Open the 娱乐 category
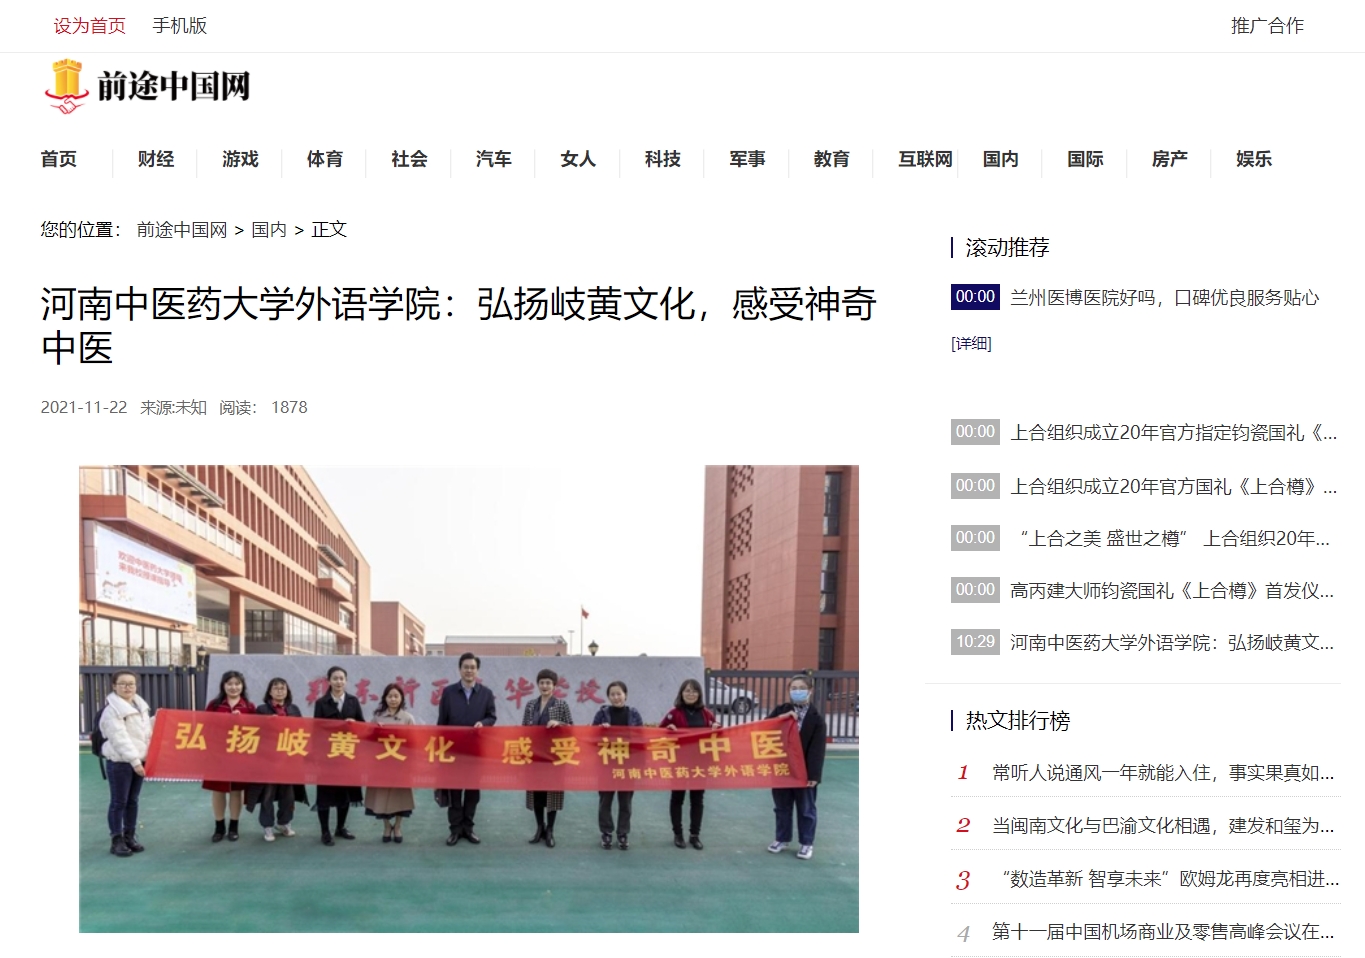This screenshot has height=958, width=1365. click(x=1254, y=159)
